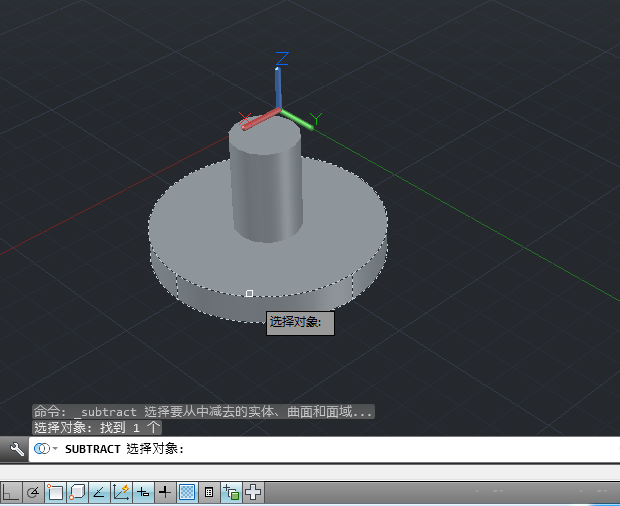Toggle Dynamic Input in status bar
This screenshot has height=506, width=620.
(x=143, y=493)
